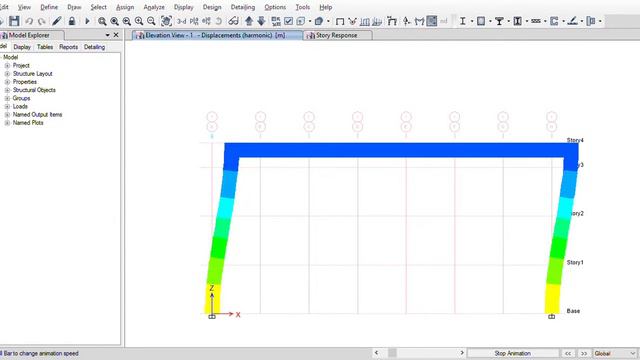The image size is (640, 360).
Task: Click the animation speed slider thumb
Action: 392,353
